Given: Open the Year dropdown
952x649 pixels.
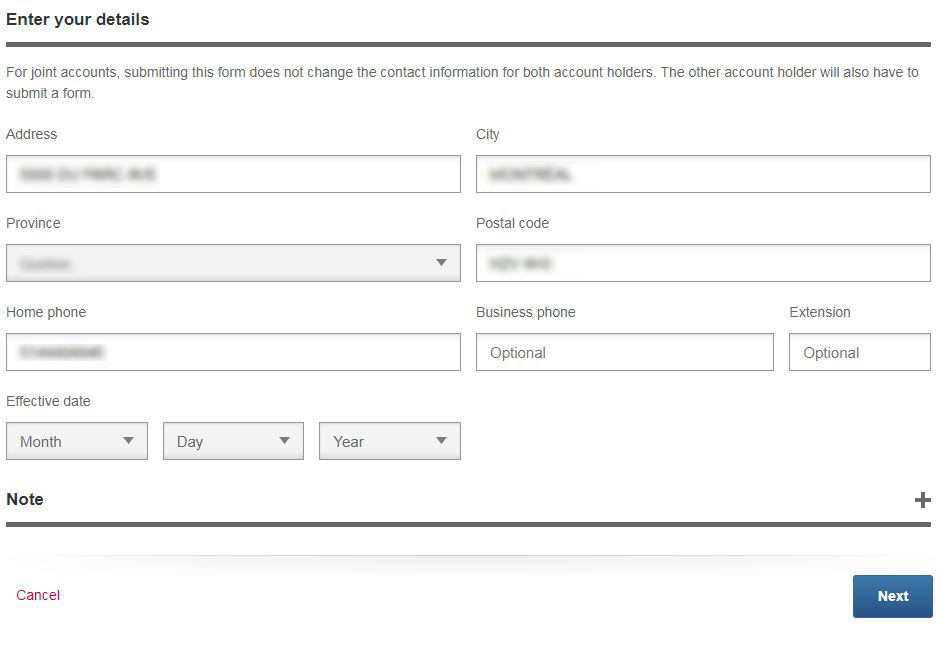Looking at the screenshot, I should click(390, 441).
